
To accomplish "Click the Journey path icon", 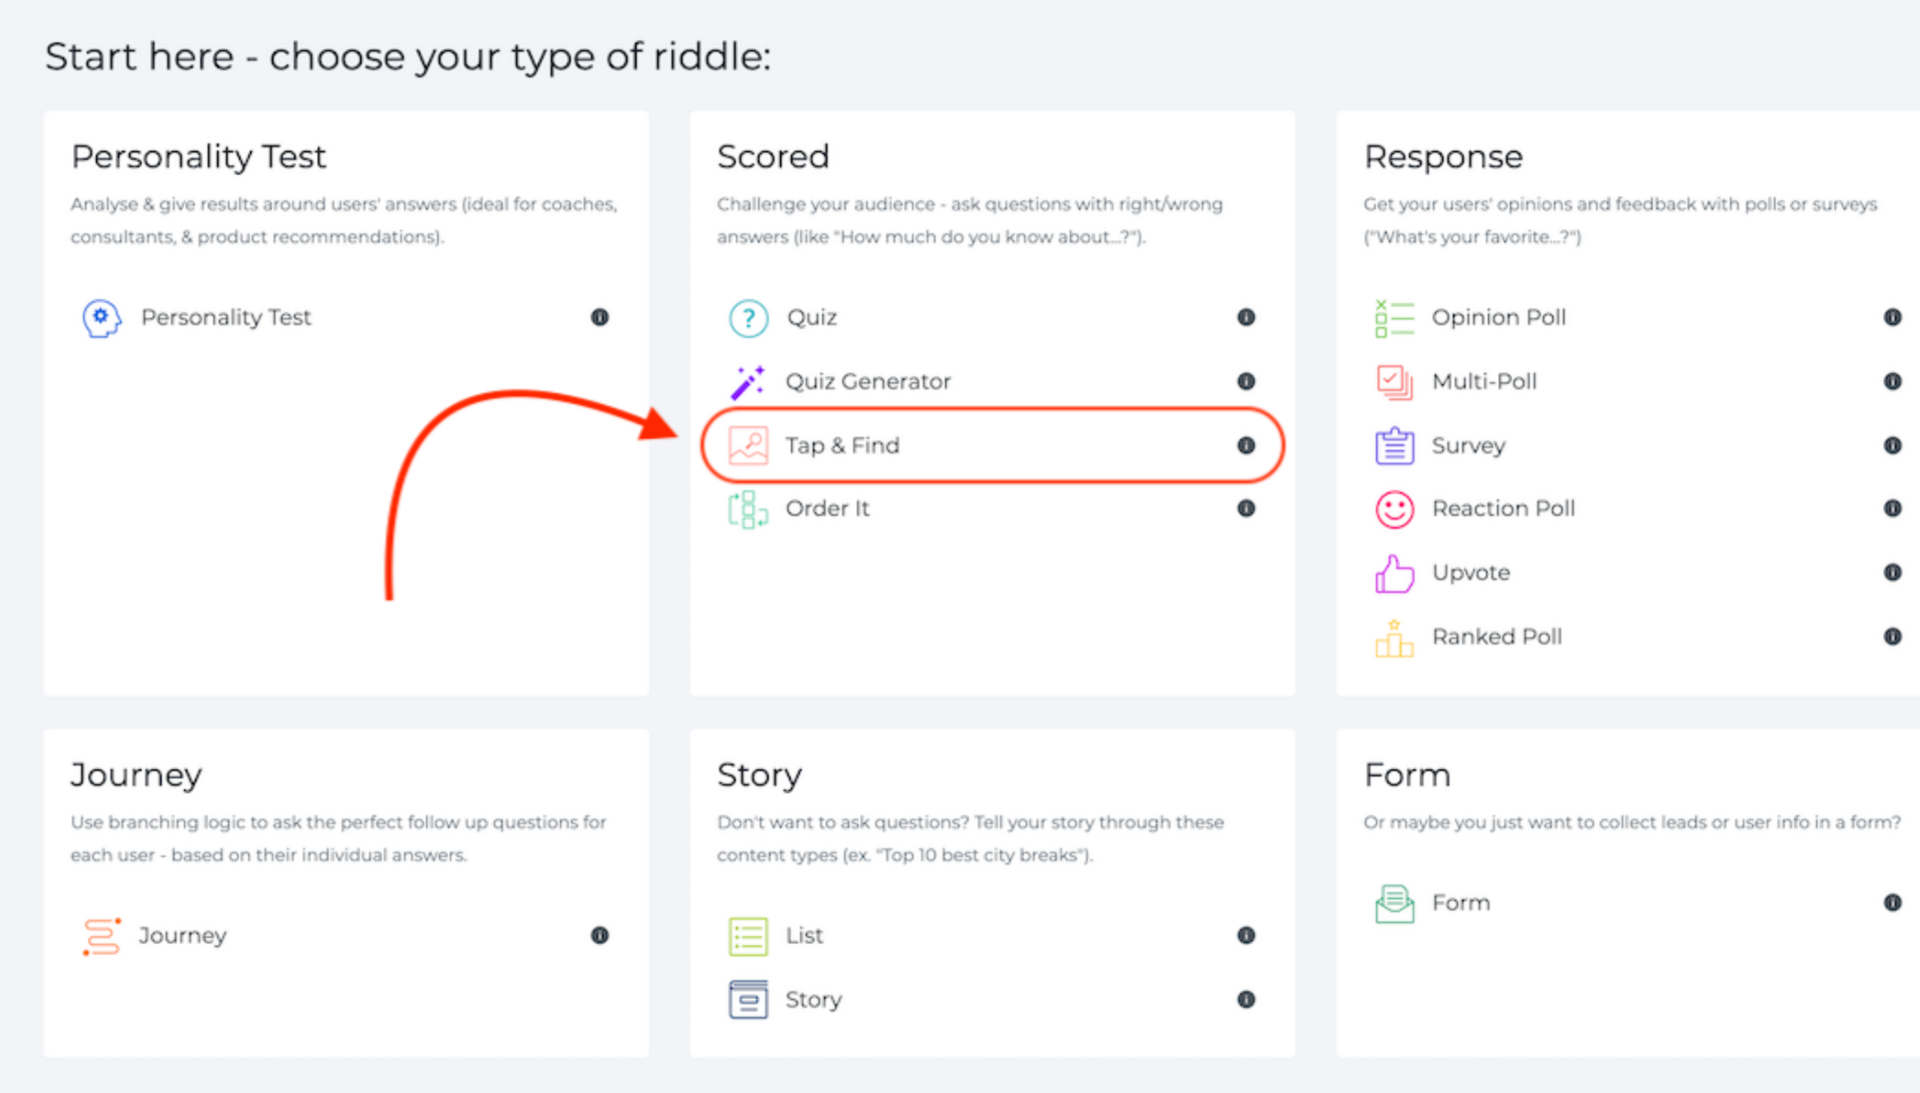I will pos(101,936).
